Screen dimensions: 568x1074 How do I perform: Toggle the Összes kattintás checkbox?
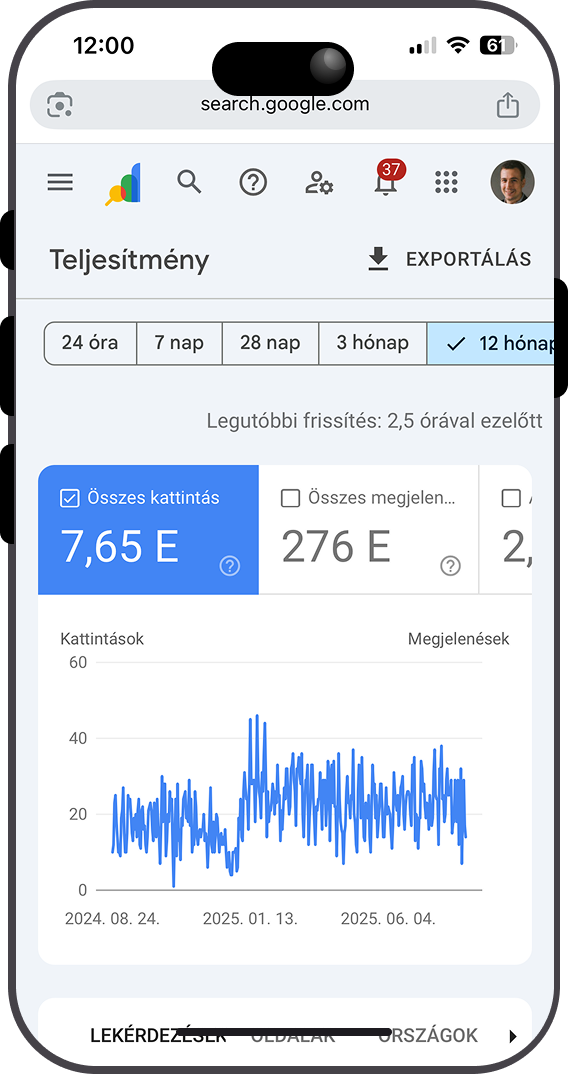(70, 498)
